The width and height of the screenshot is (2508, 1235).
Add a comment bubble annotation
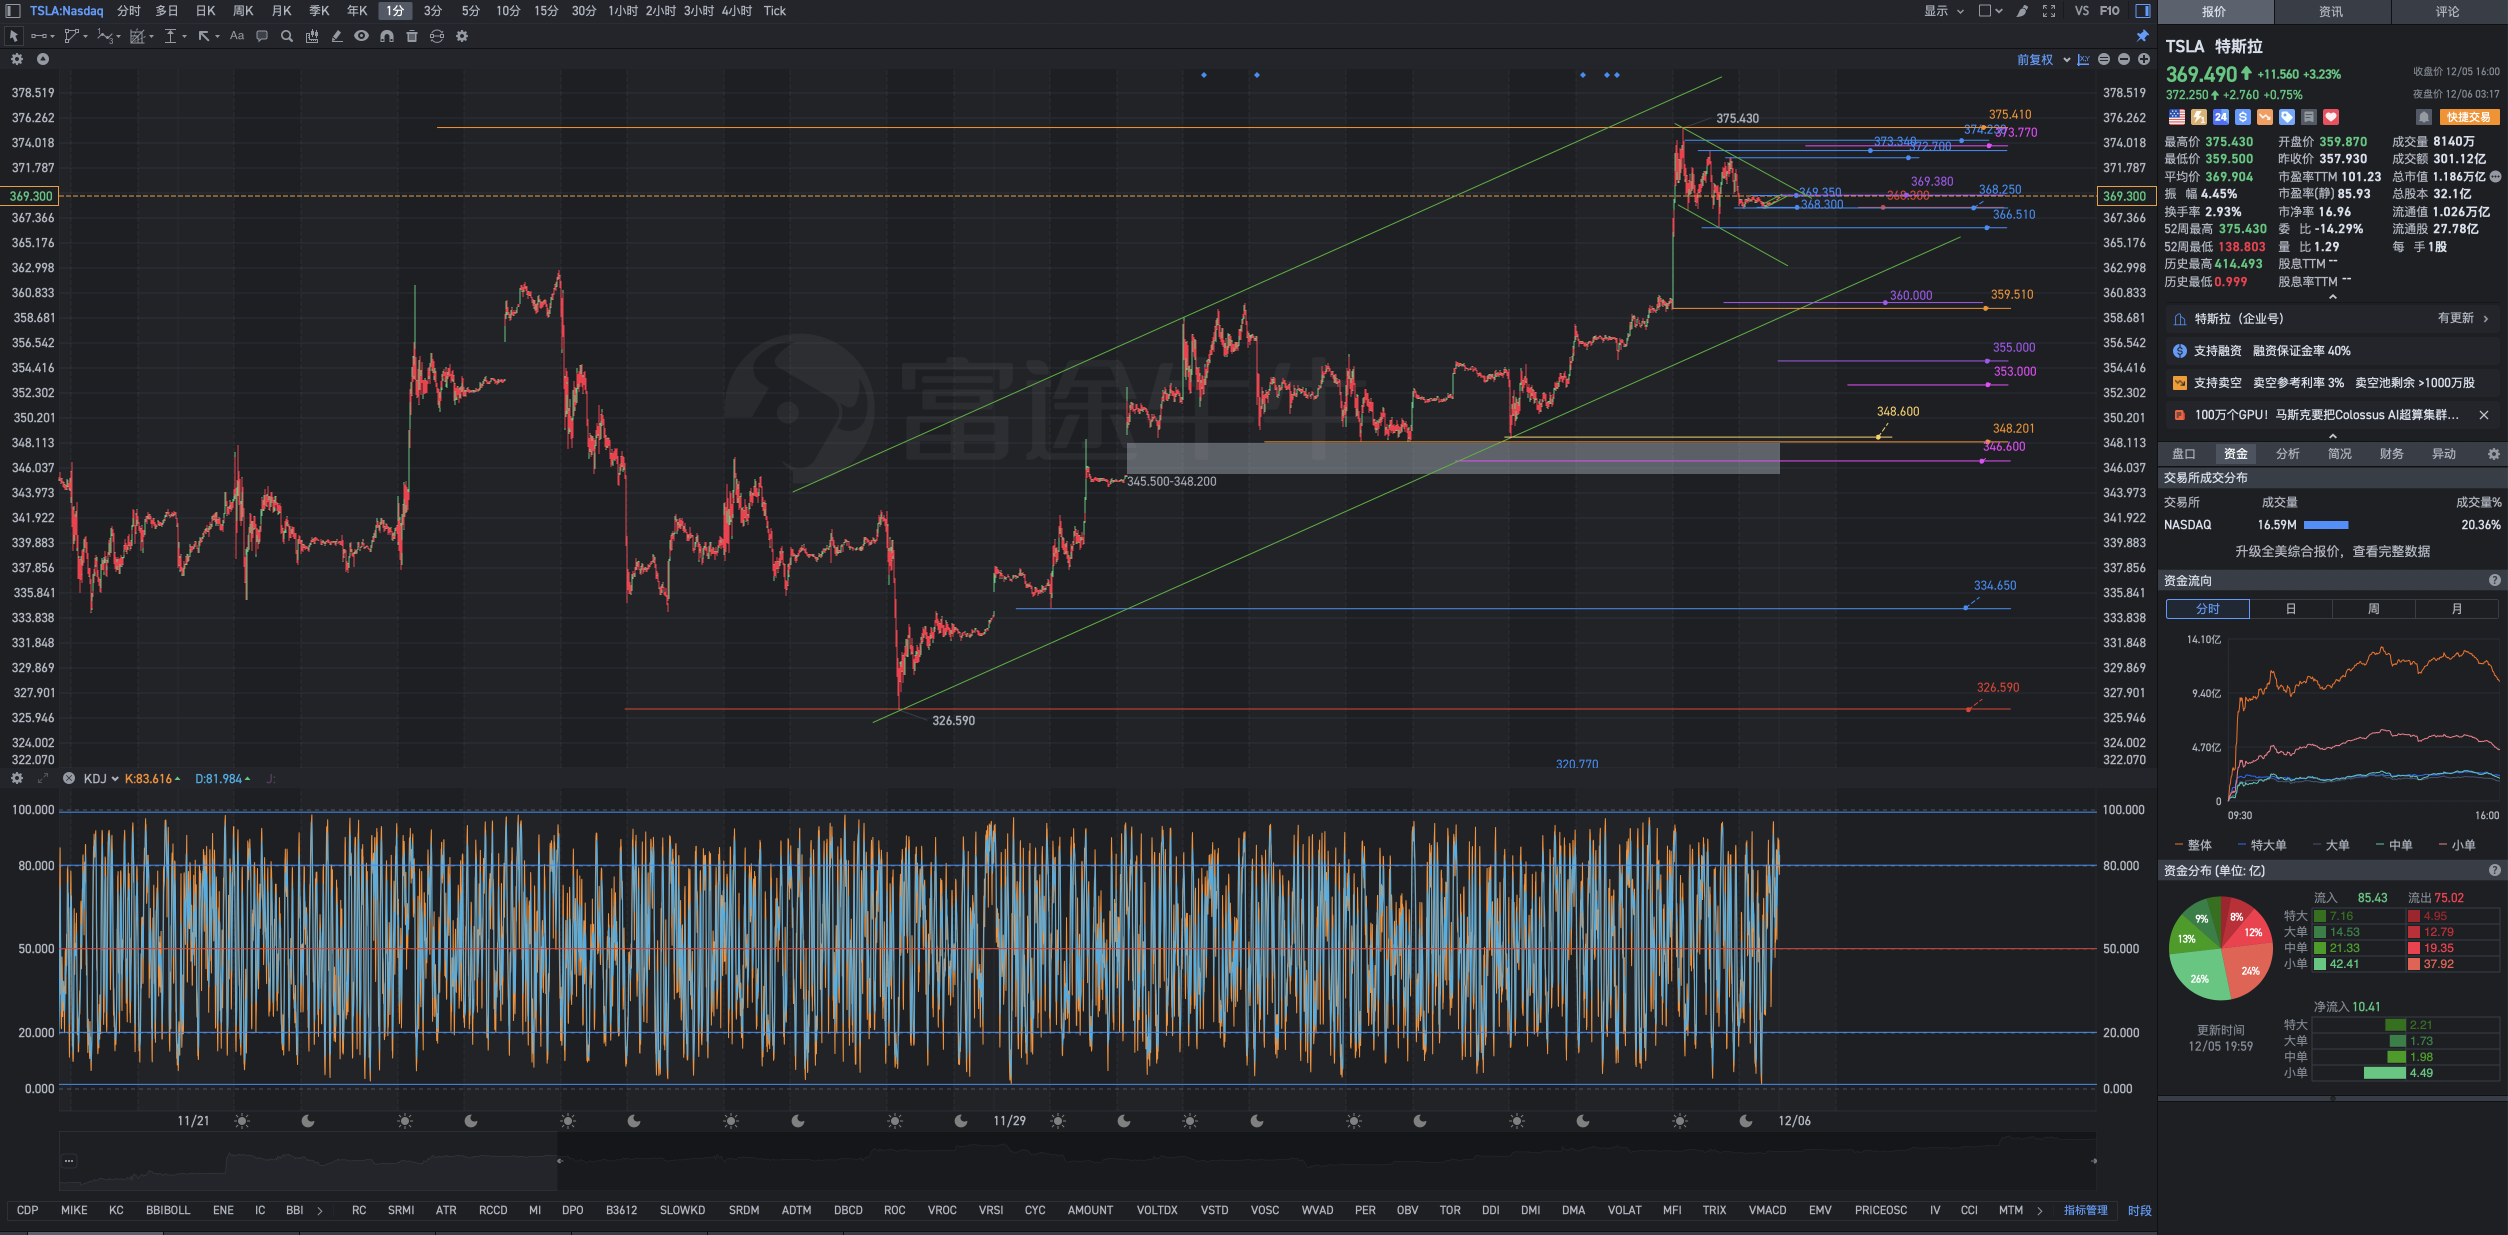(262, 36)
